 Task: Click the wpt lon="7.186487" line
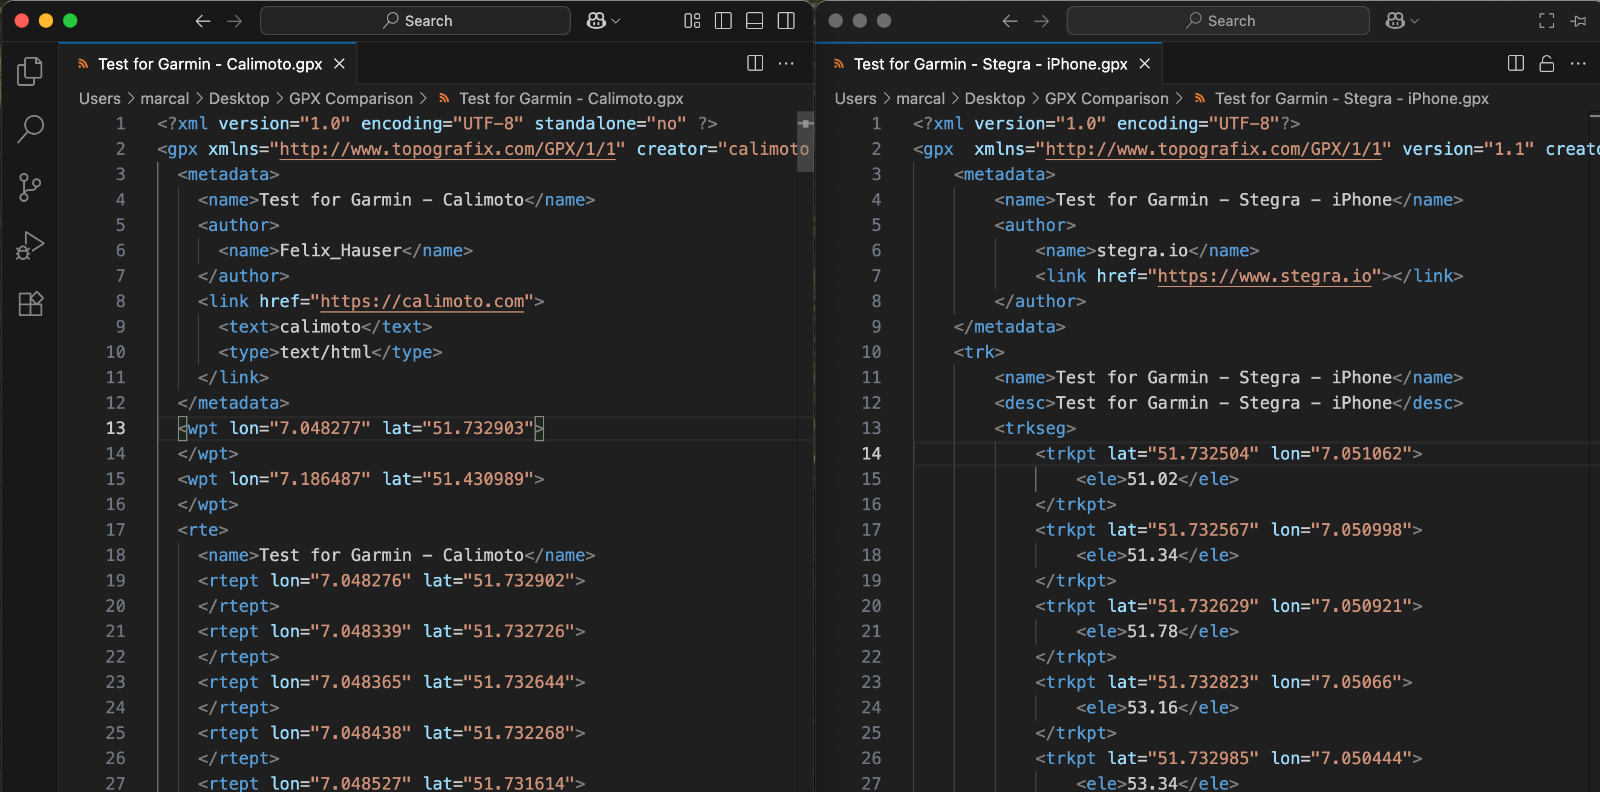click(x=361, y=479)
